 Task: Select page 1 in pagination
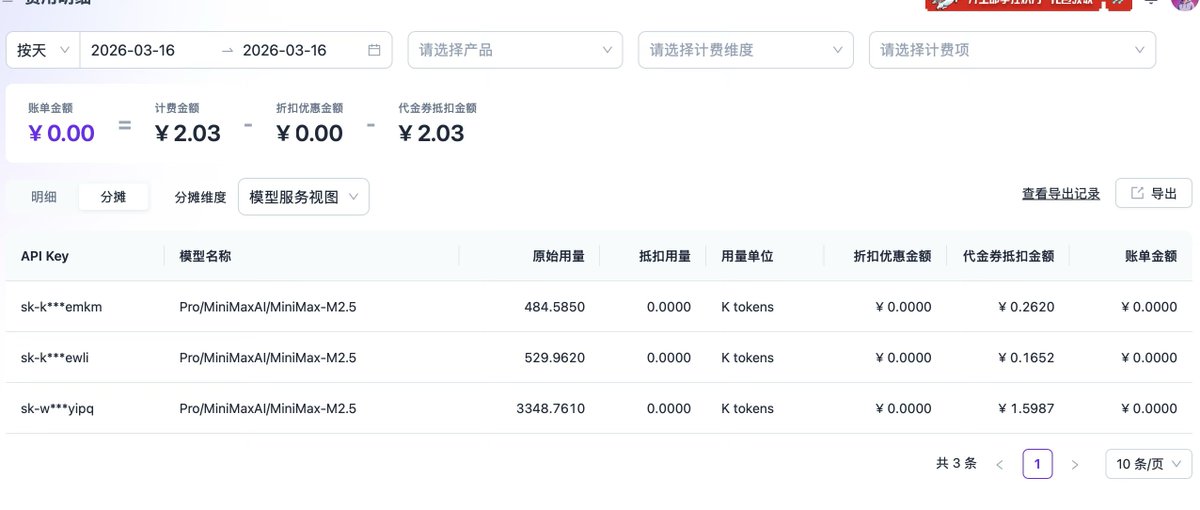(1037, 464)
